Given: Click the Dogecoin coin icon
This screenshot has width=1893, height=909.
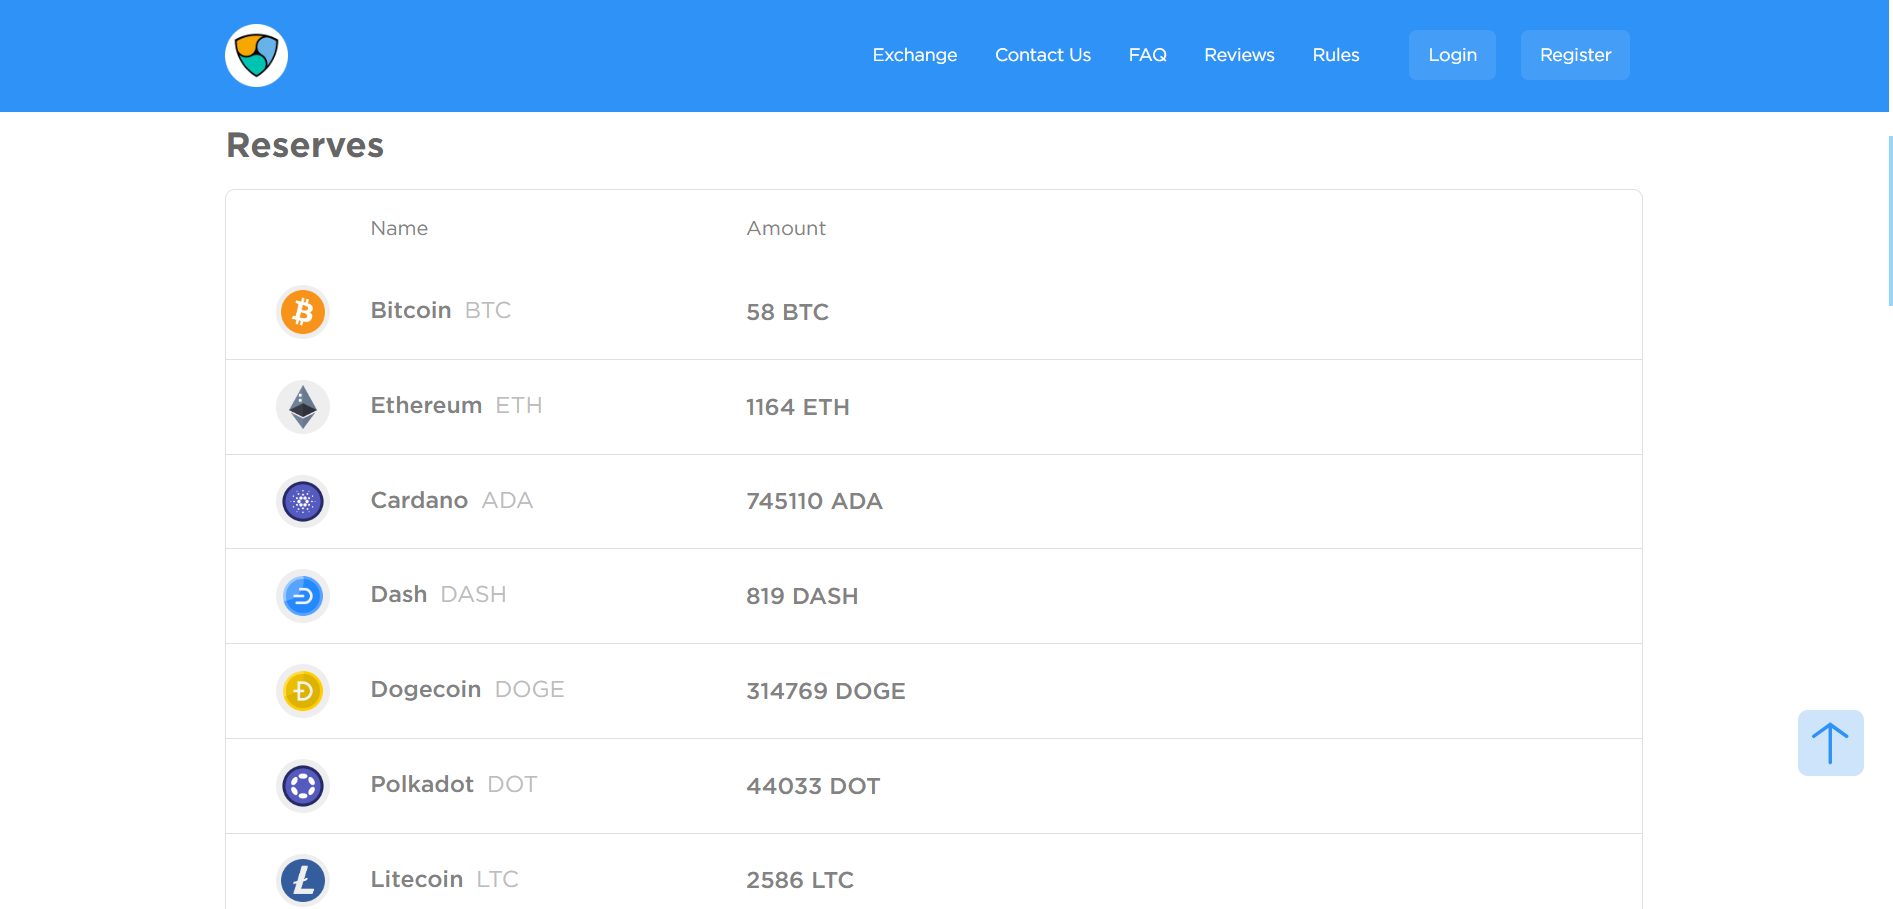Looking at the screenshot, I should 303,691.
